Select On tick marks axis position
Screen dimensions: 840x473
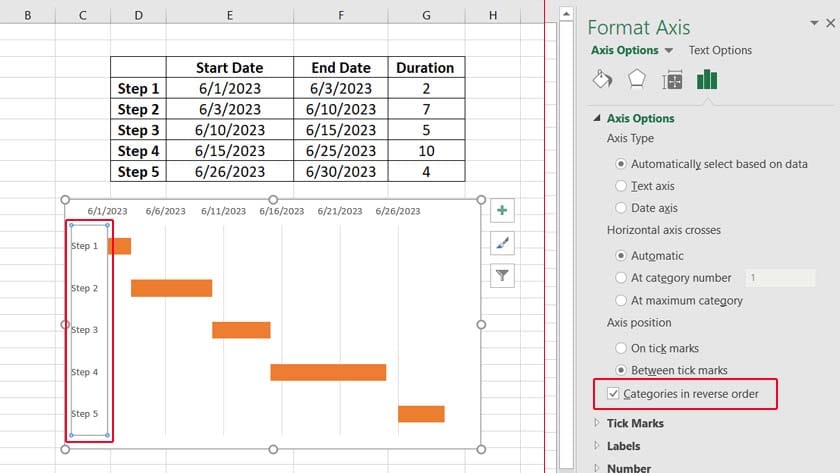click(620, 348)
